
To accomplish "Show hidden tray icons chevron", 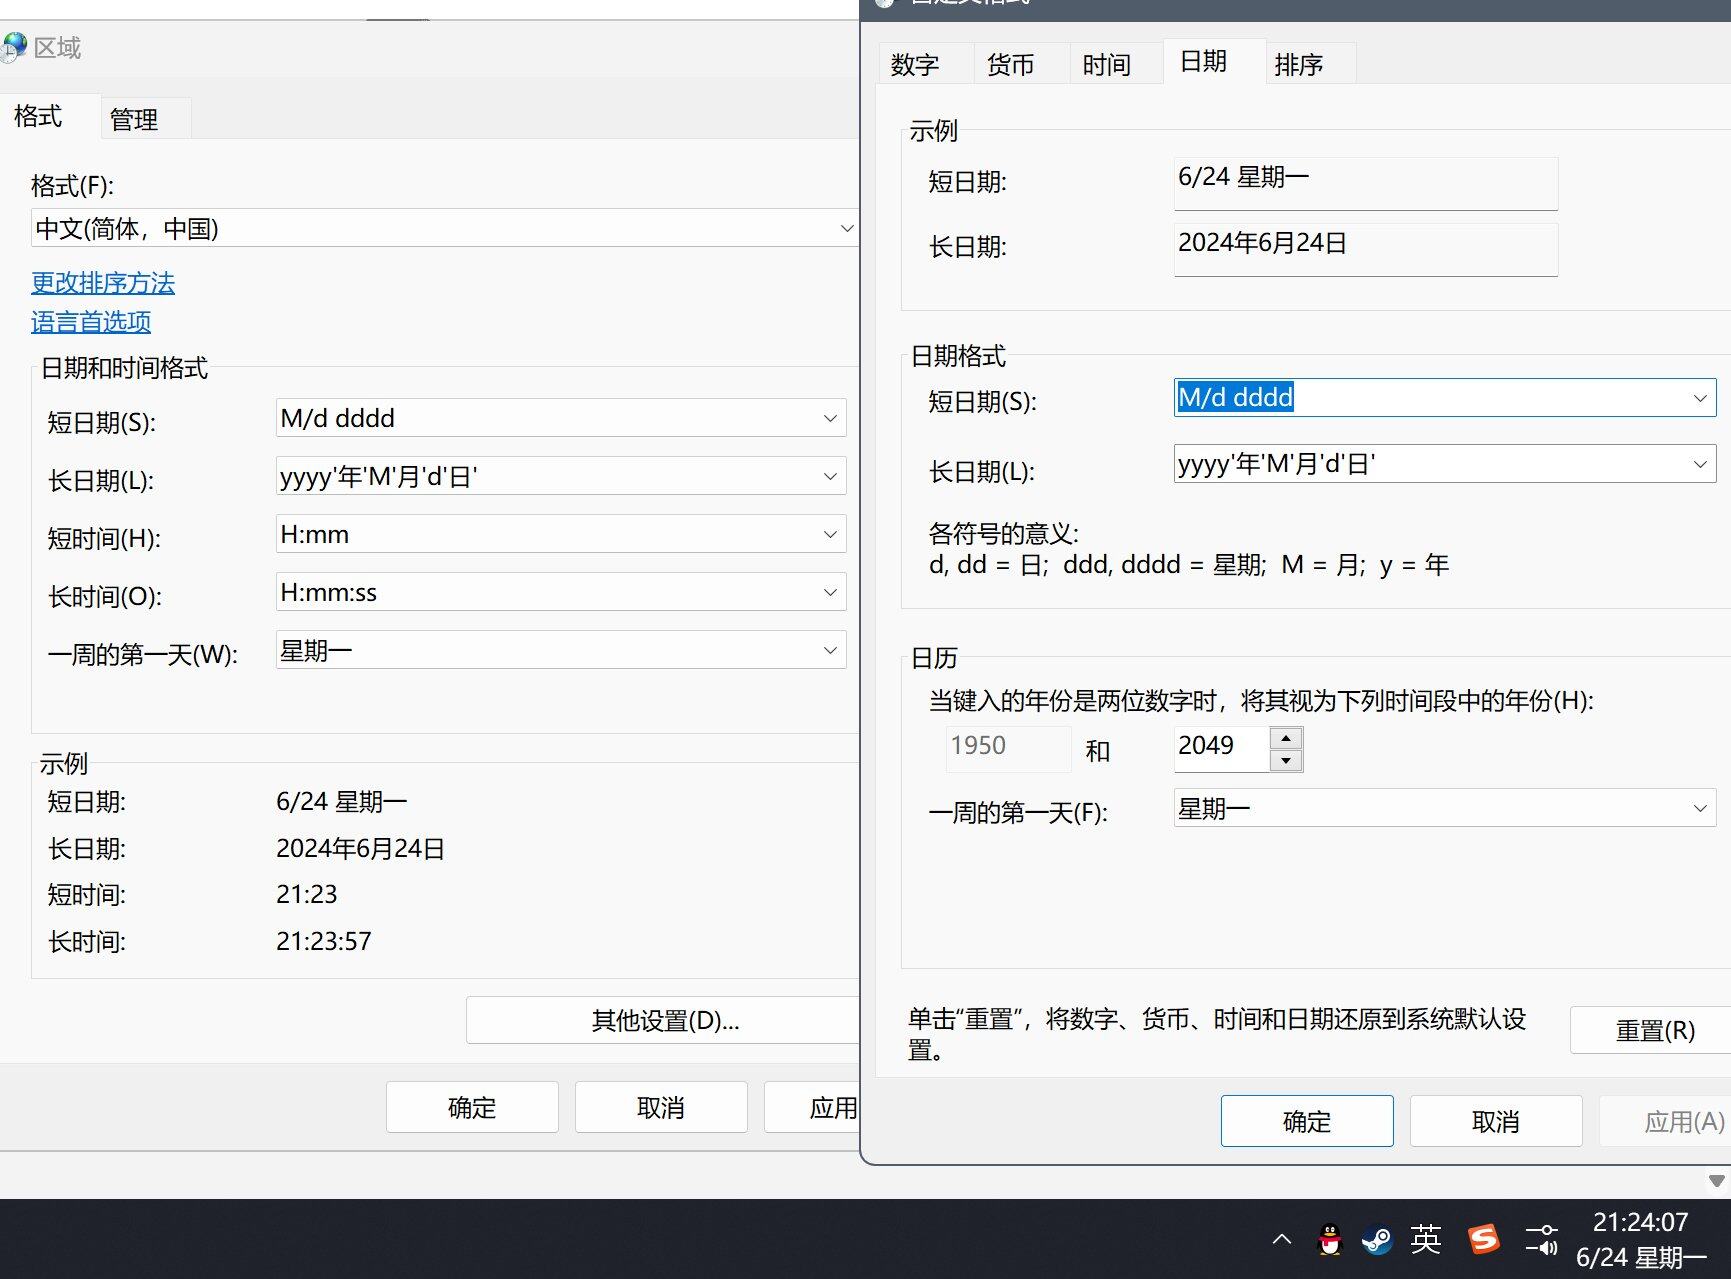I will (x=1281, y=1240).
